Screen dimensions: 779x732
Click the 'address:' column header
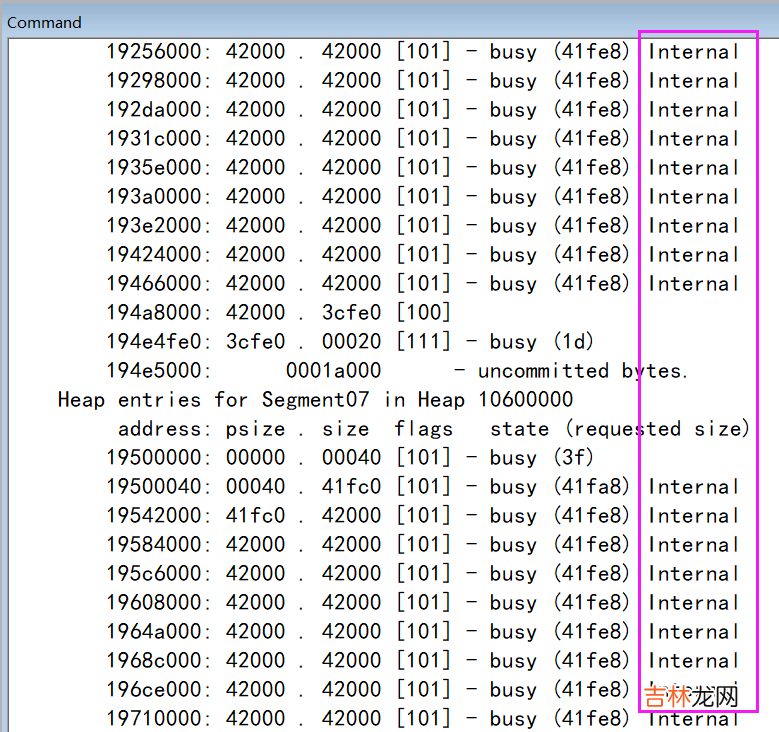tap(164, 429)
